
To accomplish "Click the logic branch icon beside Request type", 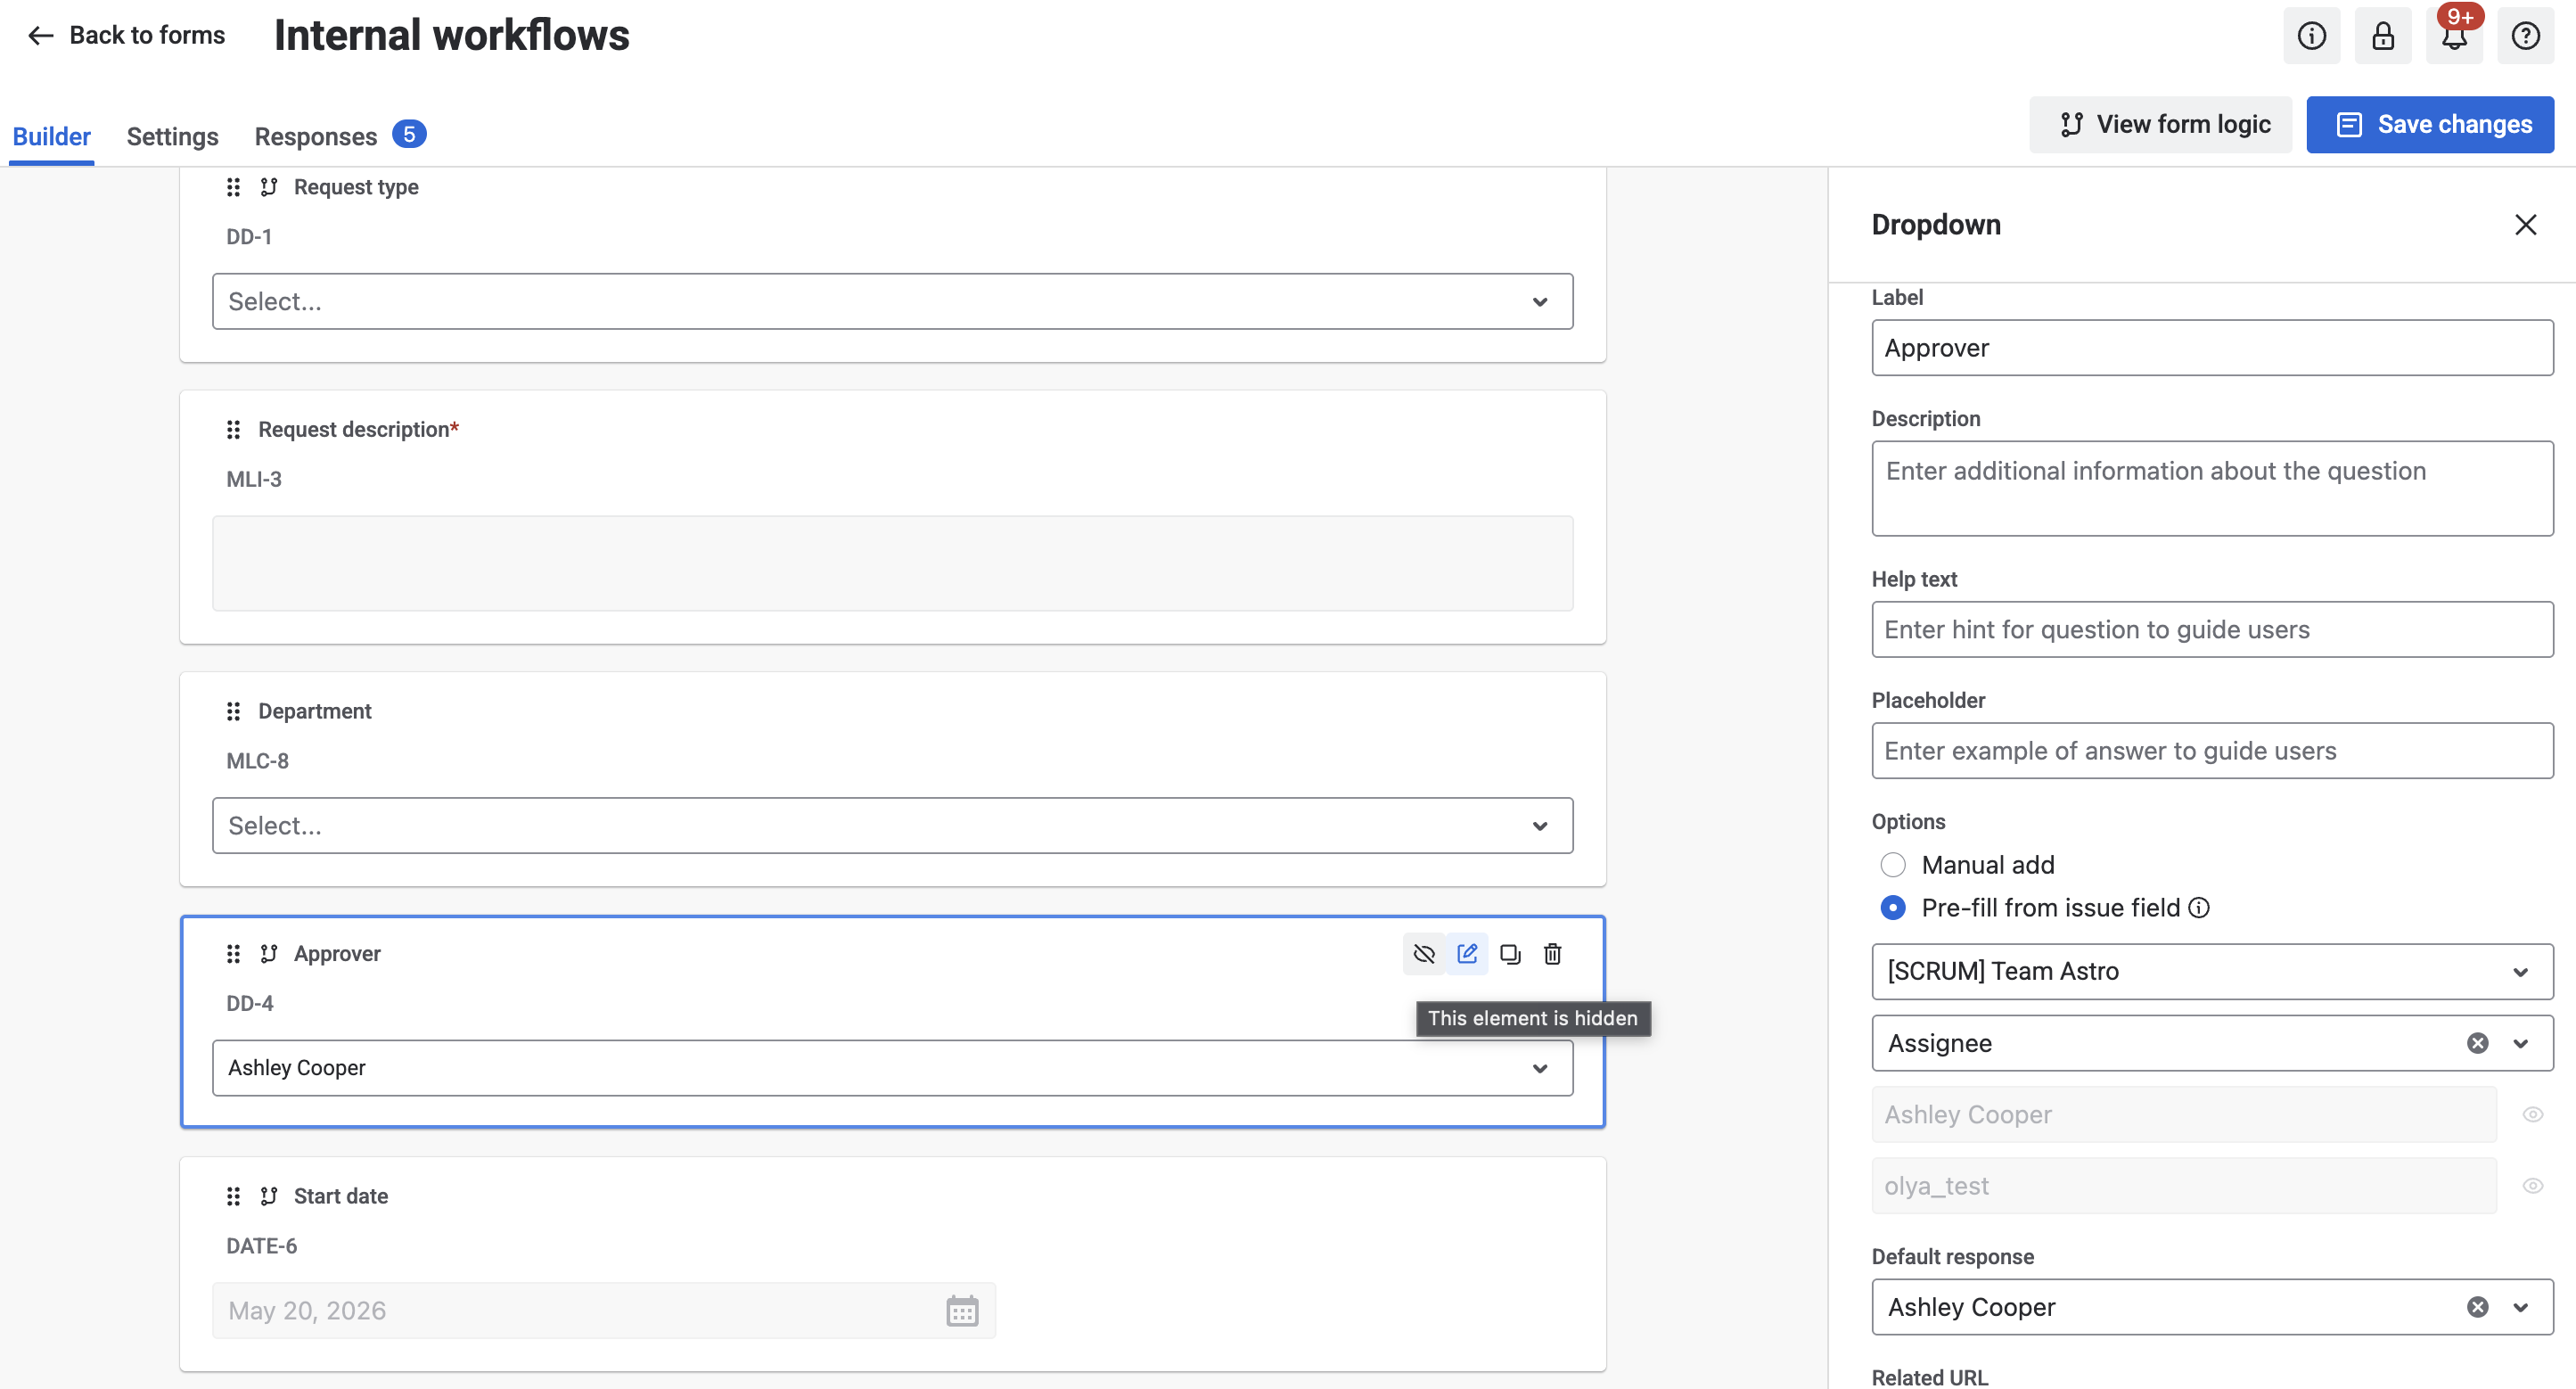I will [269, 187].
